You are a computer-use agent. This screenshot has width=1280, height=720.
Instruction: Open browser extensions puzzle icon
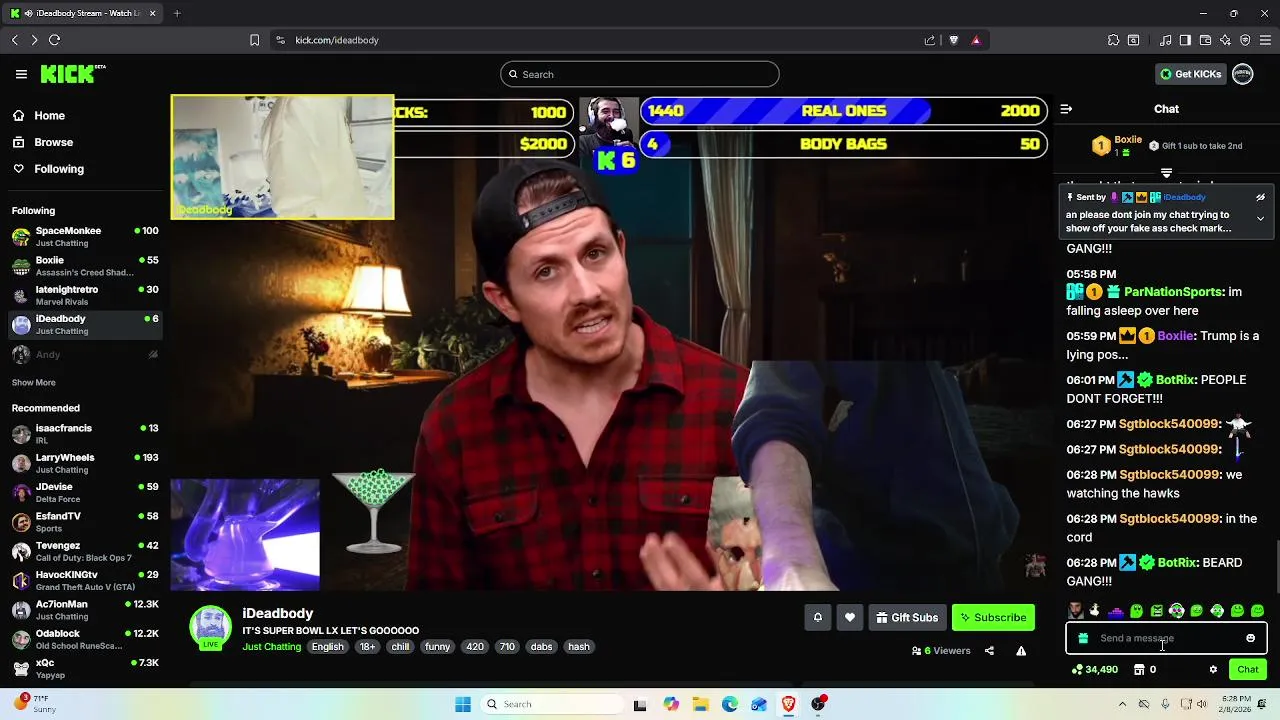1113,40
